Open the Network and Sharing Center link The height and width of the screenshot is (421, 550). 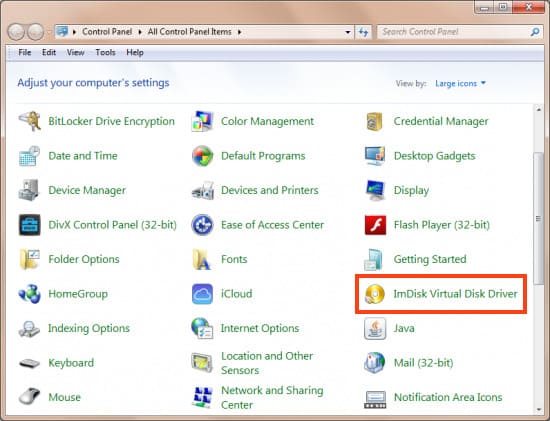click(x=272, y=397)
